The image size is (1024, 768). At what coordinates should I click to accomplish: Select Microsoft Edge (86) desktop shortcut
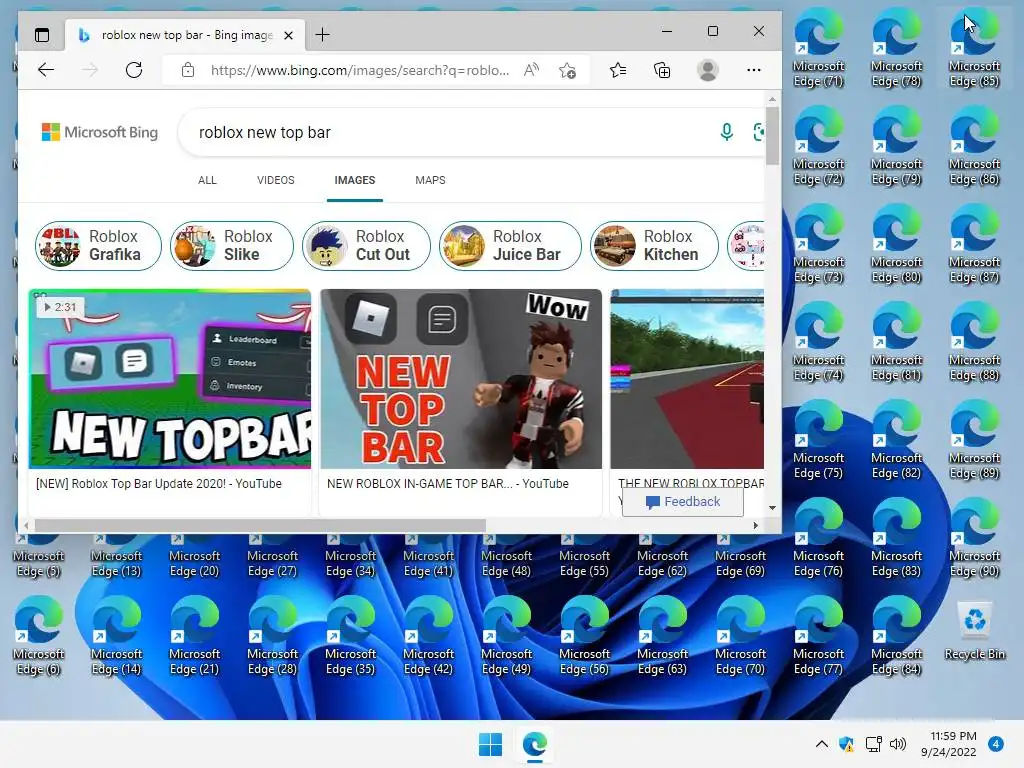point(974,146)
